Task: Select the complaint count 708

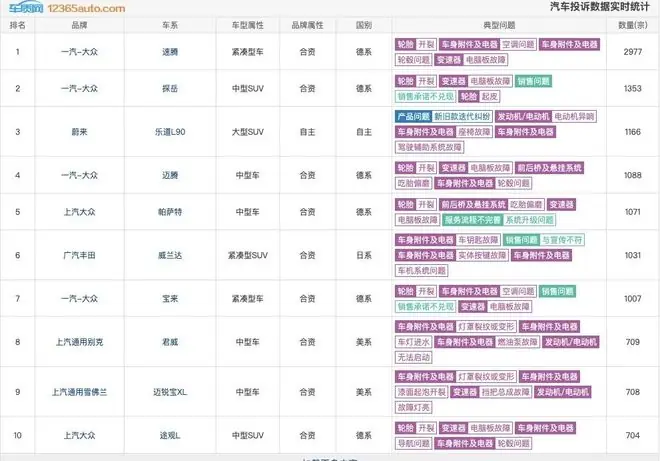Action: click(x=633, y=392)
